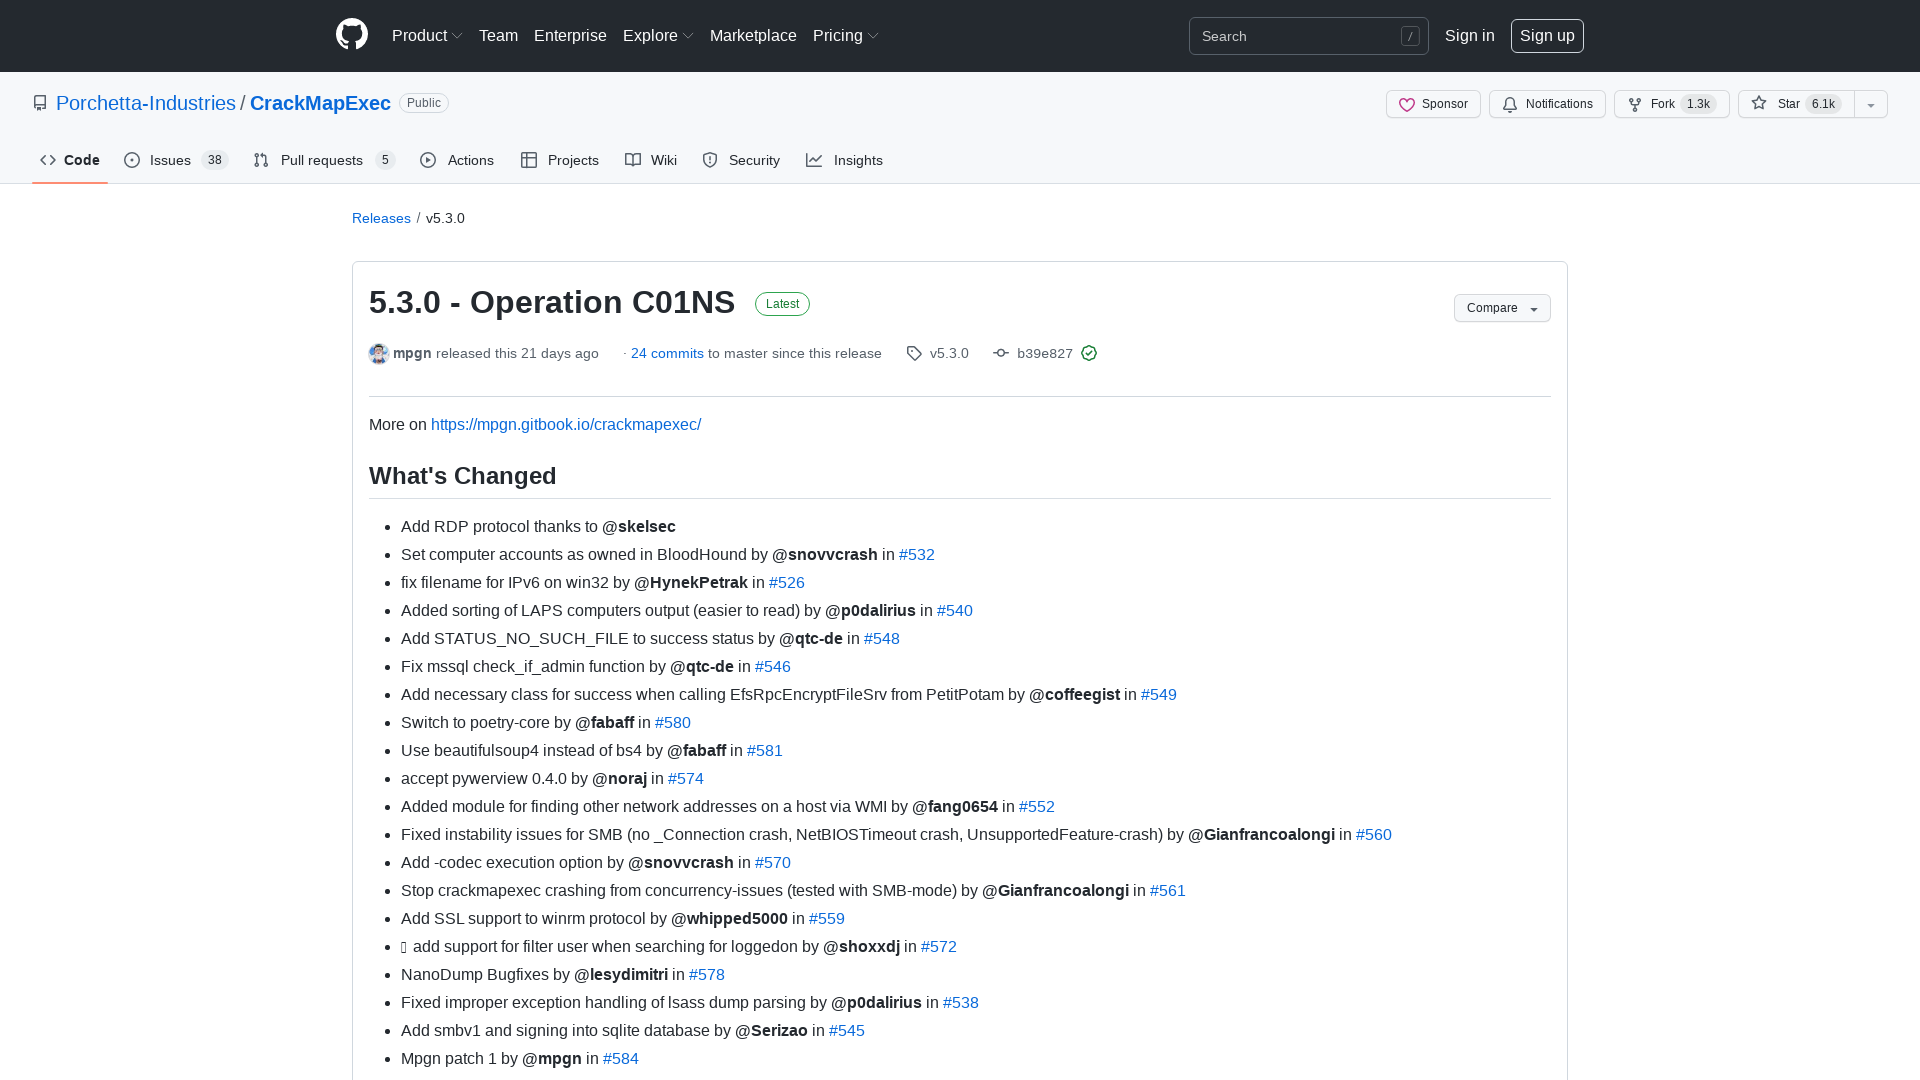Select the Actions play-circle icon
The width and height of the screenshot is (1920, 1080).
[x=429, y=160]
